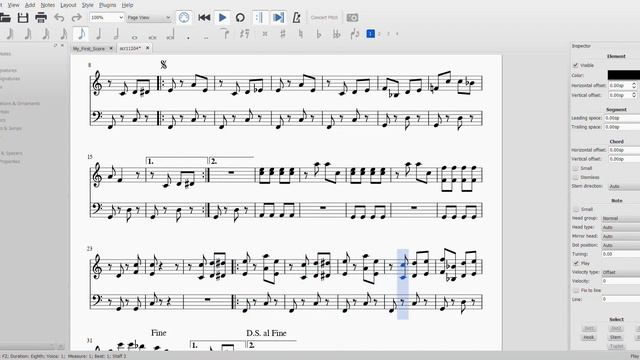Open the View menu
The image size is (640, 360).
[13, 5]
